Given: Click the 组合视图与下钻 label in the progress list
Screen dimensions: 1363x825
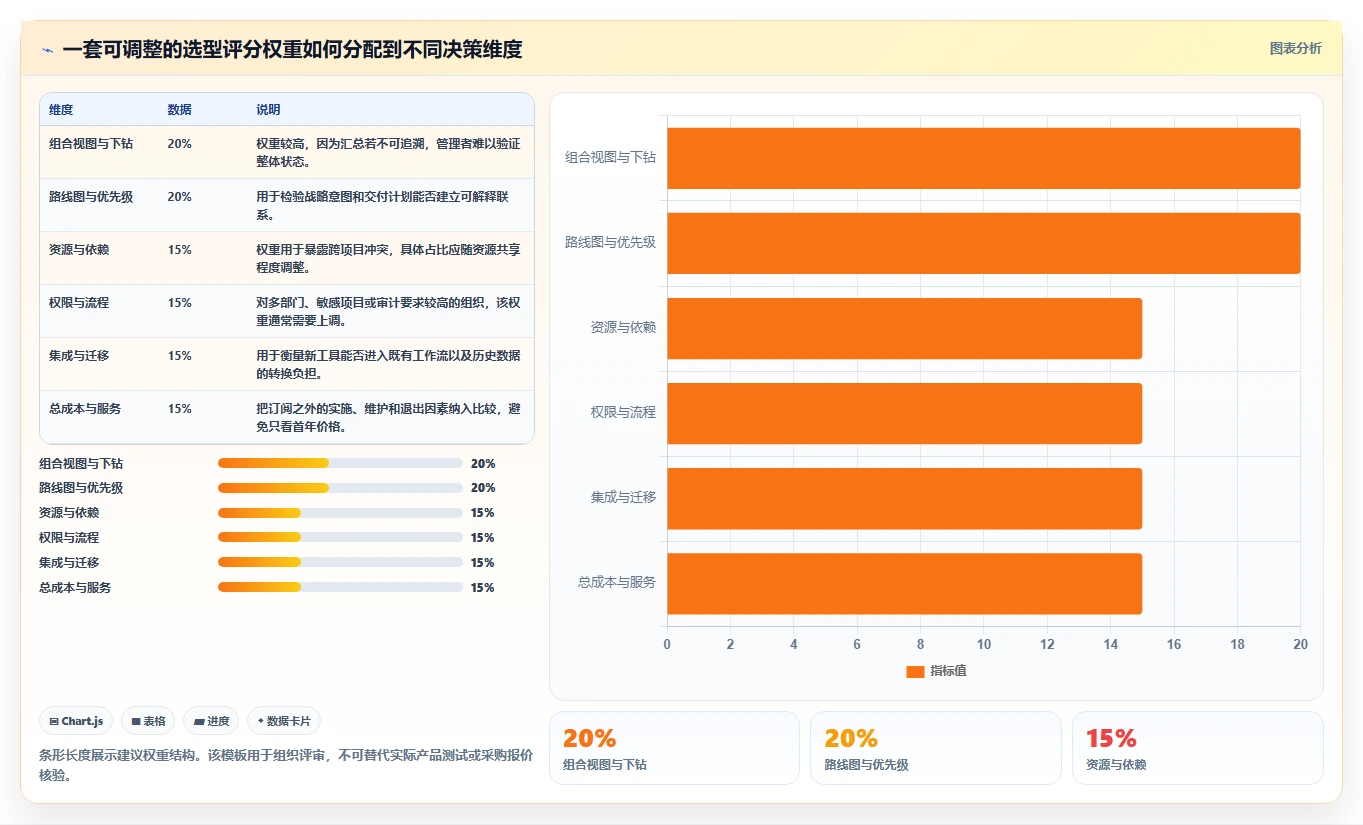Looking at the screenshot, I should click(x=81, y=464).
